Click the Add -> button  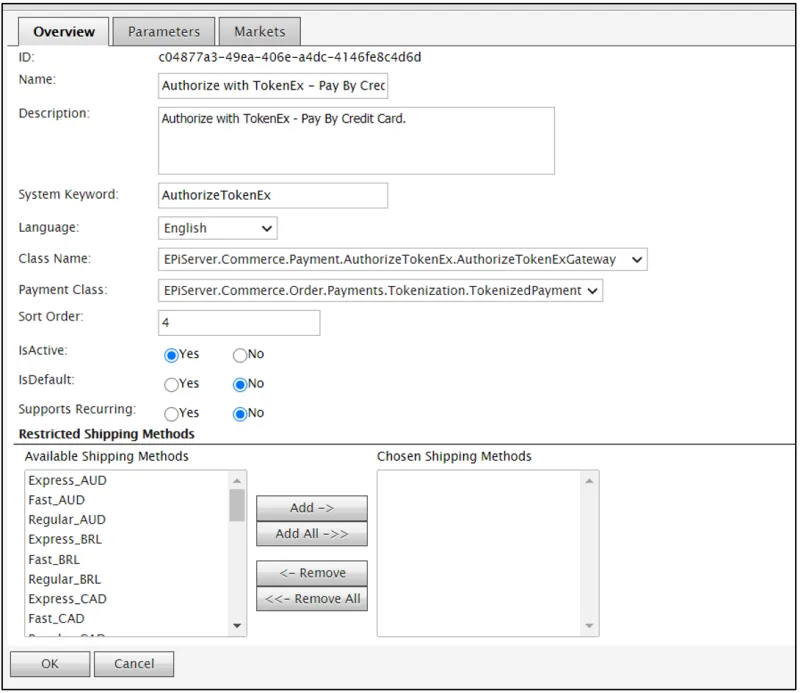pos(312,508)
